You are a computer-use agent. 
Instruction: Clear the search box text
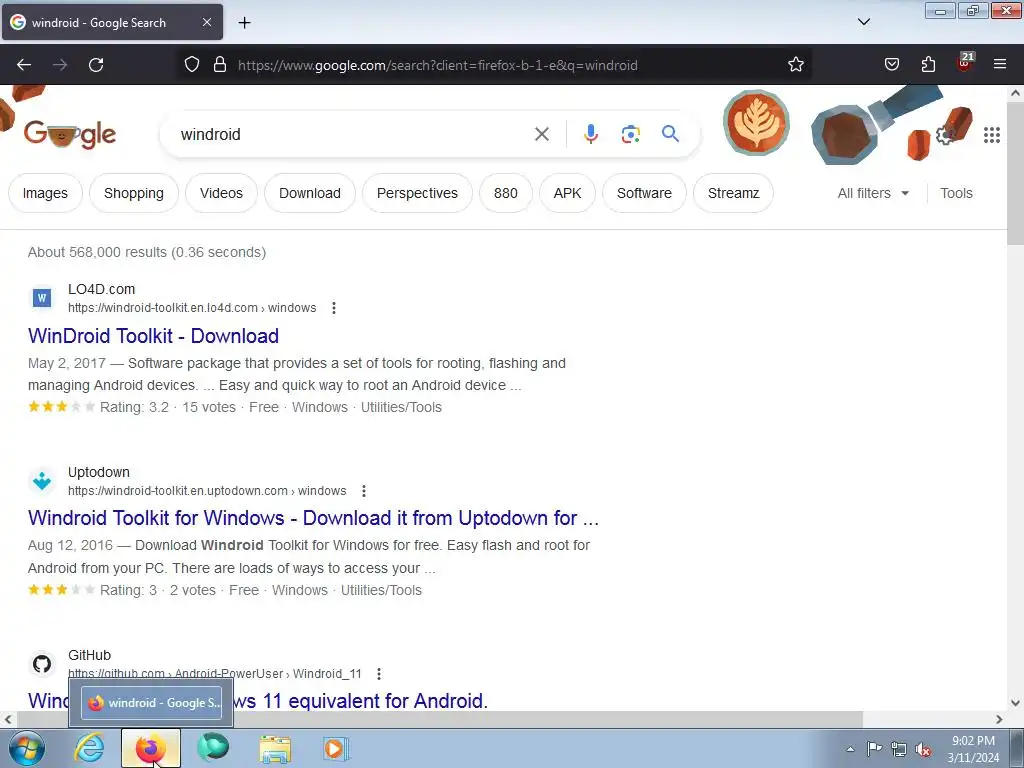coord(541,134)
